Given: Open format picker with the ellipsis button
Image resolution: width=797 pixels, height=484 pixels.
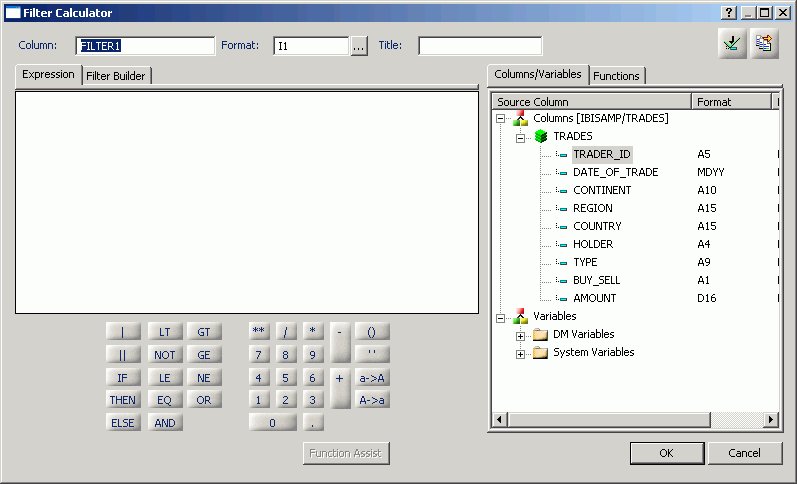Looking at the screenshot, I should pyautogui.click(x=359, y=46).
